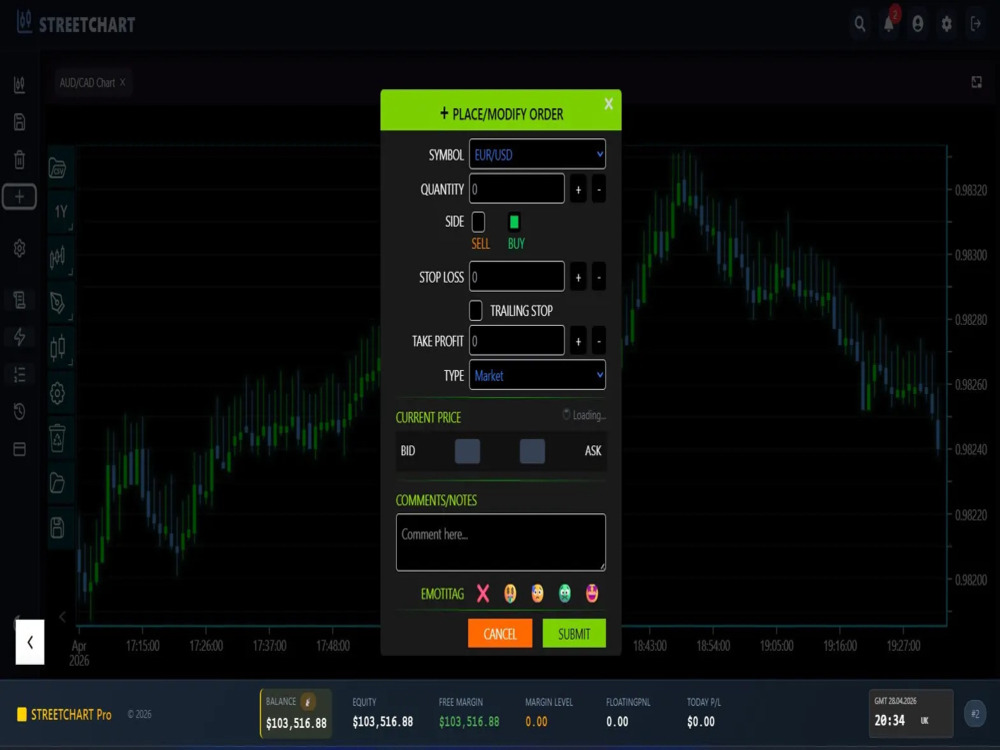Open the Type Market dropdown

[537, 375]
